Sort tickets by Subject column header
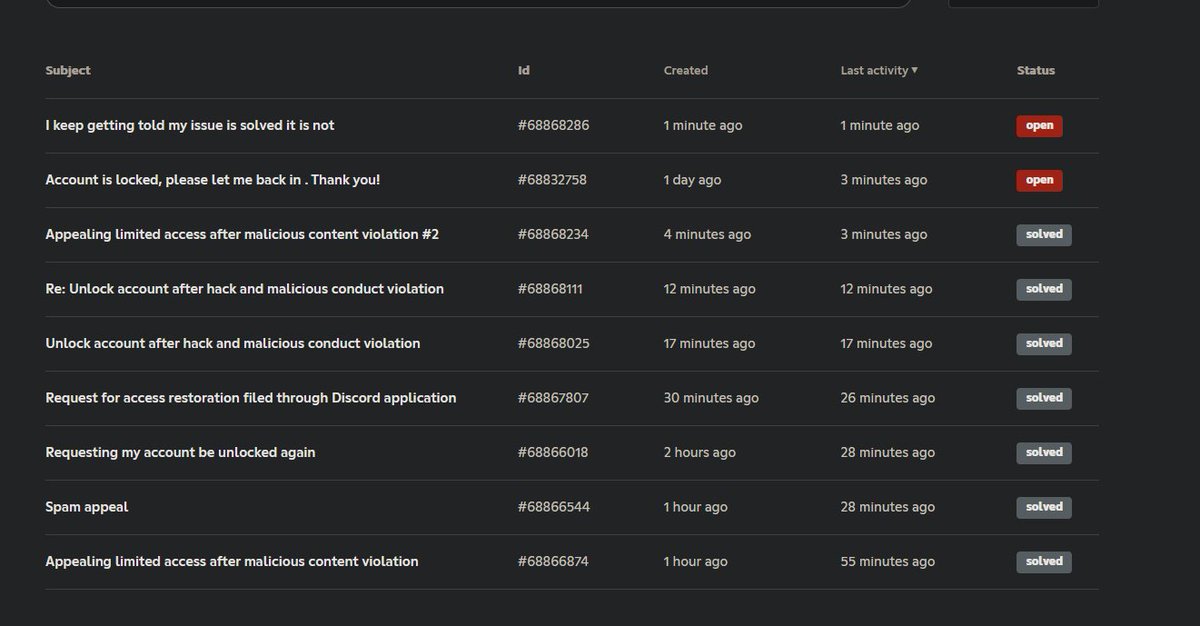This screenshot has height=626, width=1200. pos(68,71)
